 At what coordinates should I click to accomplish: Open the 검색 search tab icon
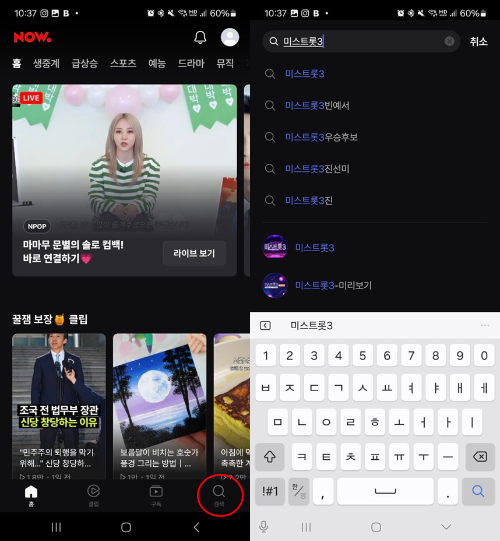(x=219, y=495)
